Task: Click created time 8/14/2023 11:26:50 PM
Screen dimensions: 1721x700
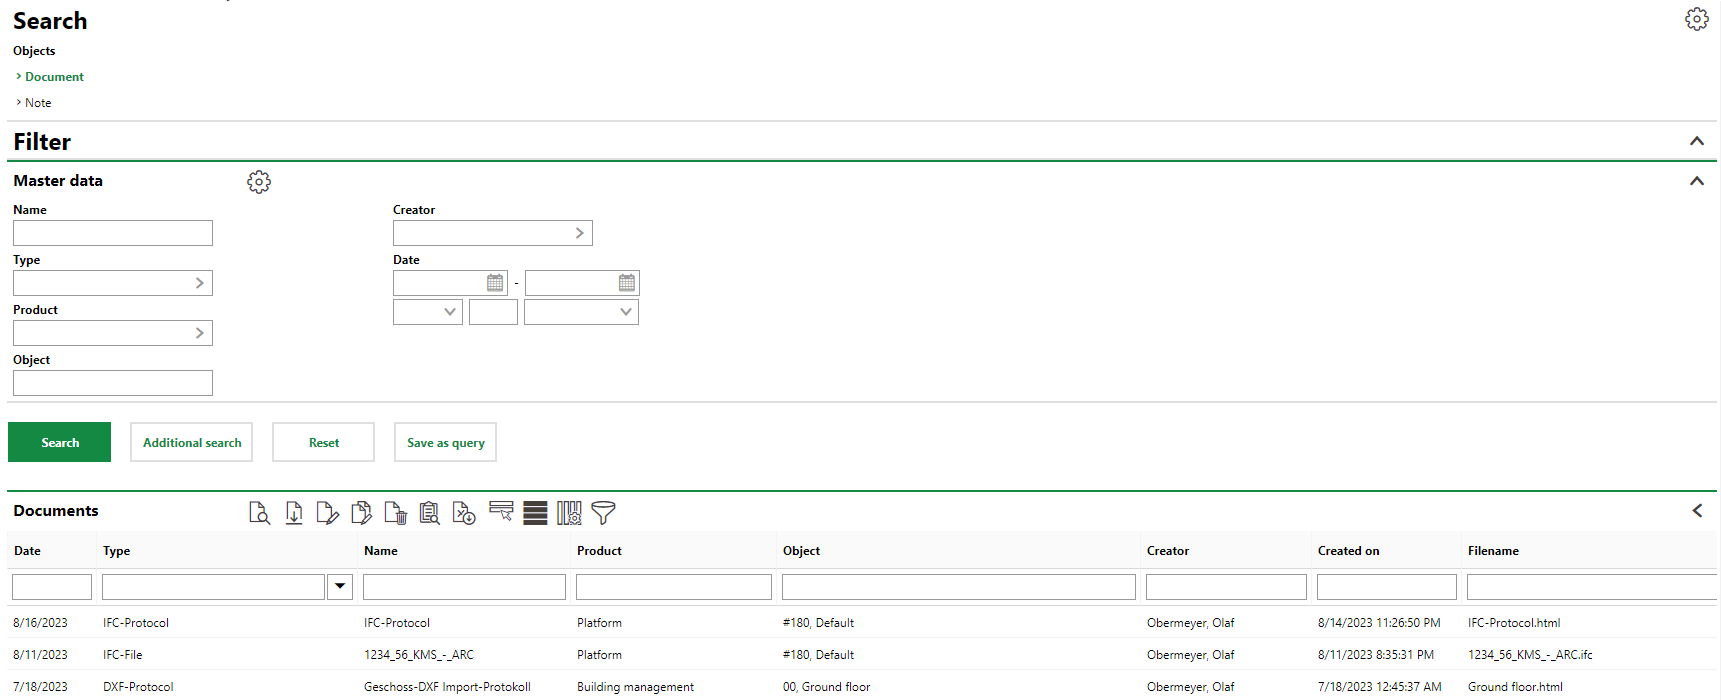Action: pos(1378,623)
